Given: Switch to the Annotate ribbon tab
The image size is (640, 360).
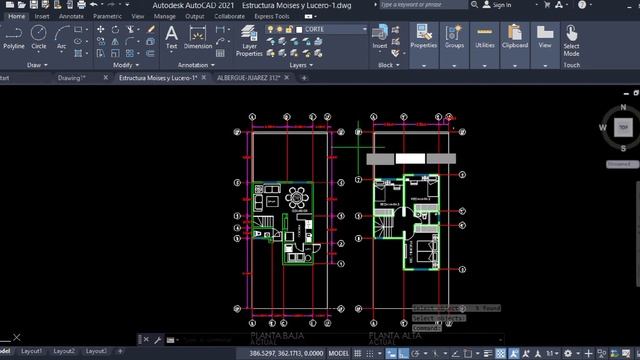Looking at the screenshot, I should [x=71, y=16].
